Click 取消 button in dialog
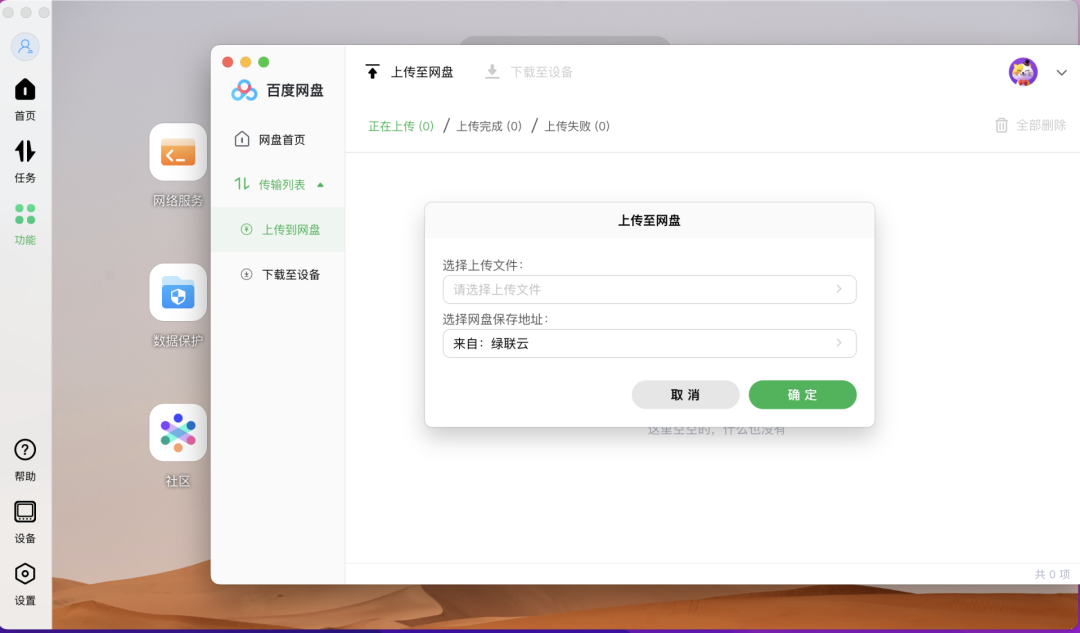This screenshot has height=633, width=1080. (x=685, y=395)
